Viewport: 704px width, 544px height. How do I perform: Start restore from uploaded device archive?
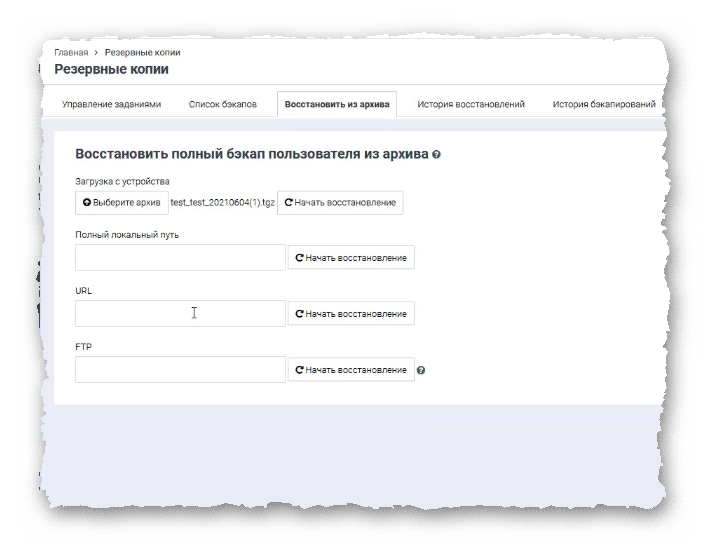[340, 202]
